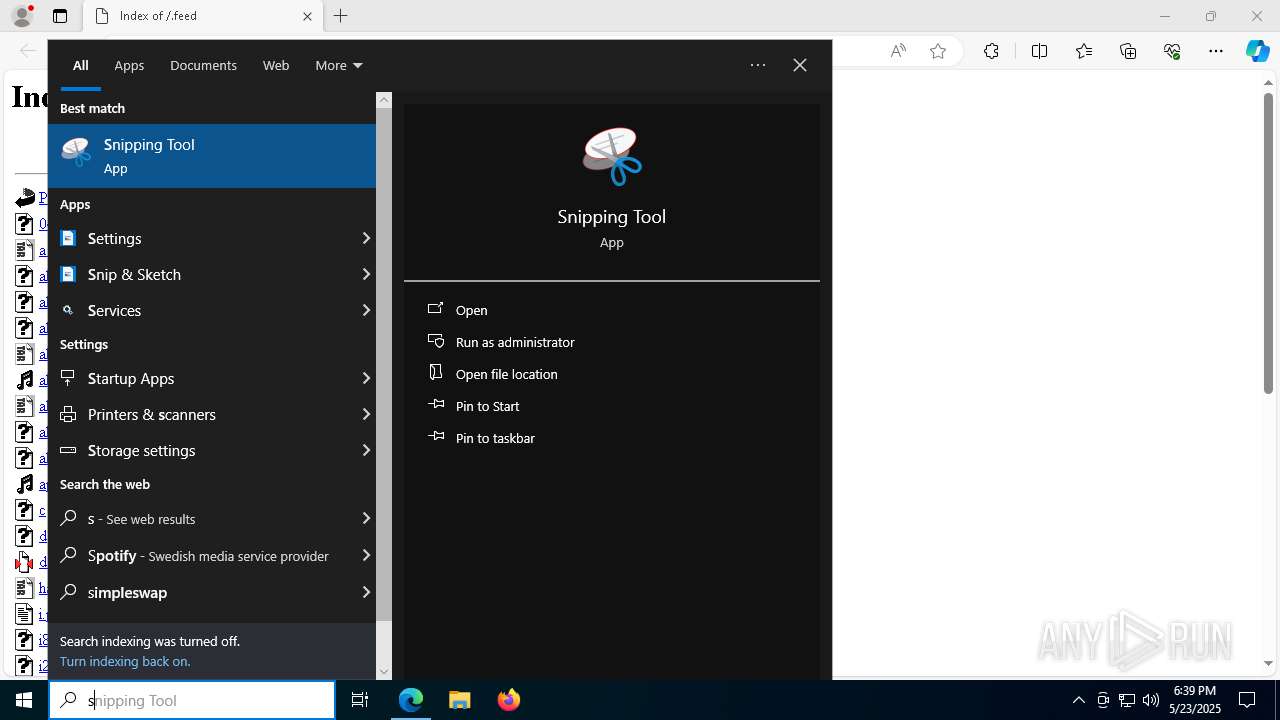
Task: Open Edge Extensions puzzle icon
Action: click(x=991, y=51)
